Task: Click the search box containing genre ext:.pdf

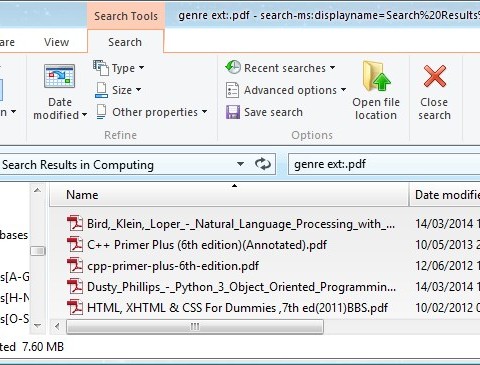Action: 384,164
